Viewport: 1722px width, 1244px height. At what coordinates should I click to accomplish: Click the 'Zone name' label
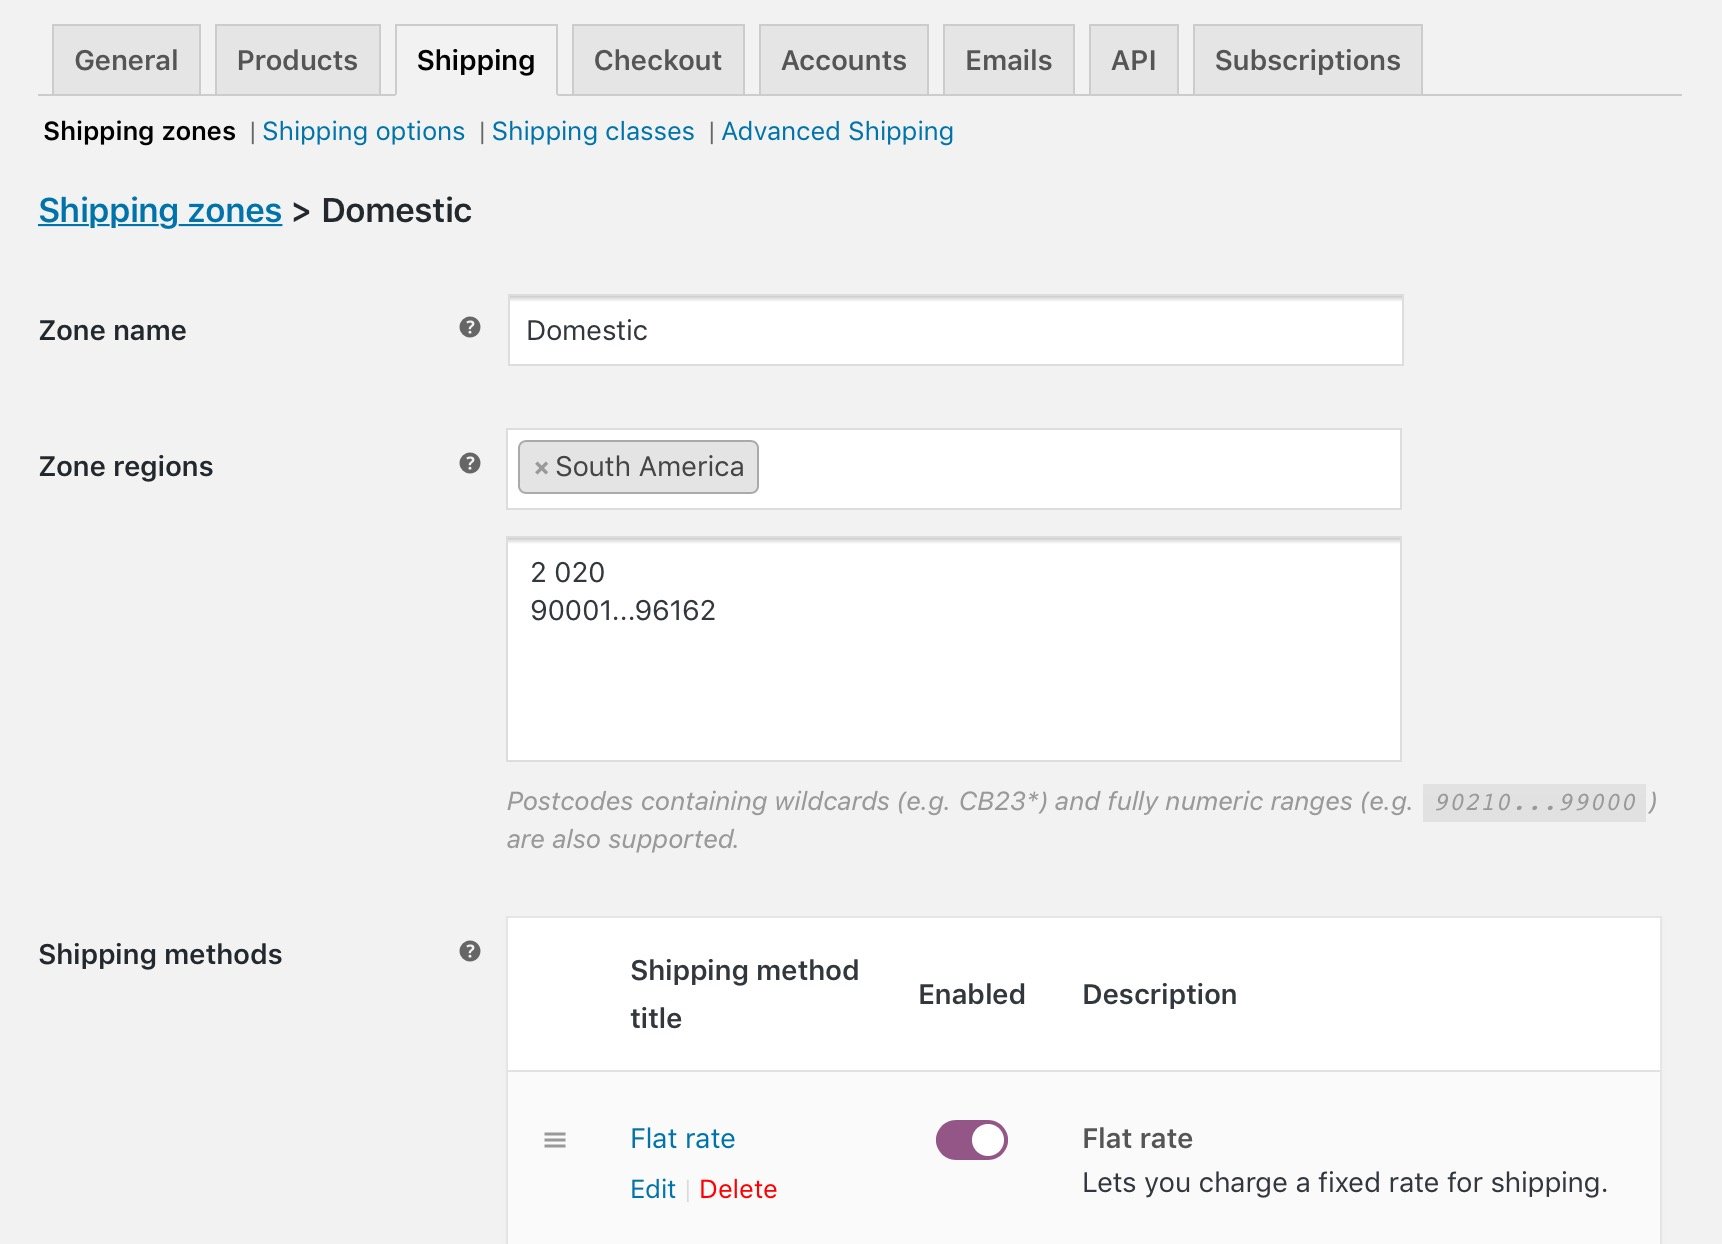pos(113,330)
